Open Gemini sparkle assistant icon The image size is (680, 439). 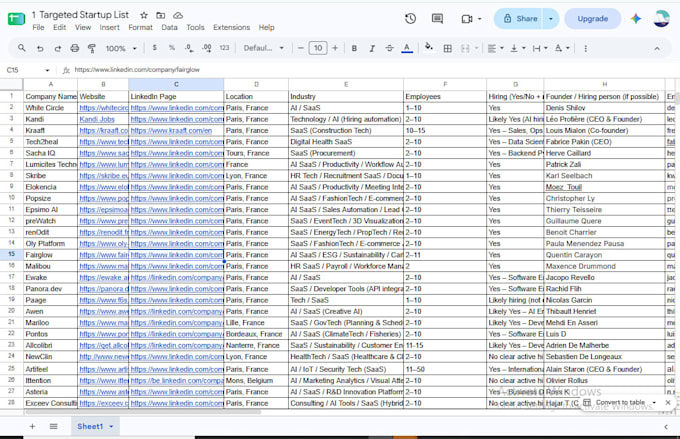pyautogui.click(x=636, y=19)
